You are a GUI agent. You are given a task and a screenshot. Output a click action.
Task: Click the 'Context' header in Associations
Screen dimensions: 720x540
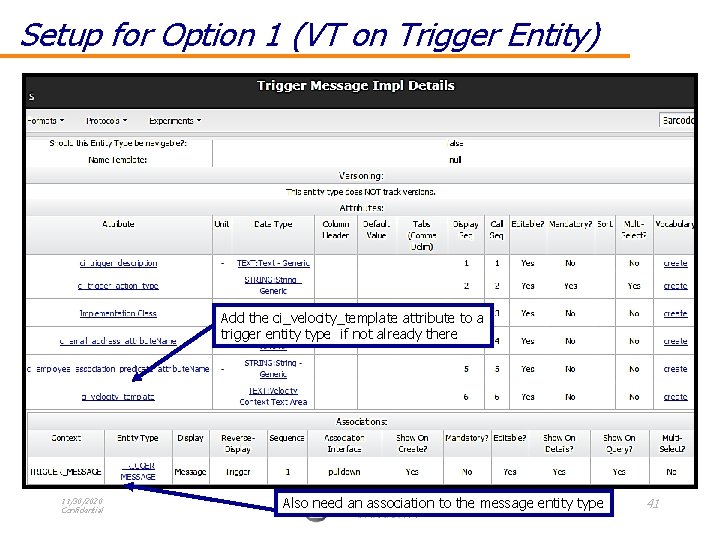coord(66,438)
